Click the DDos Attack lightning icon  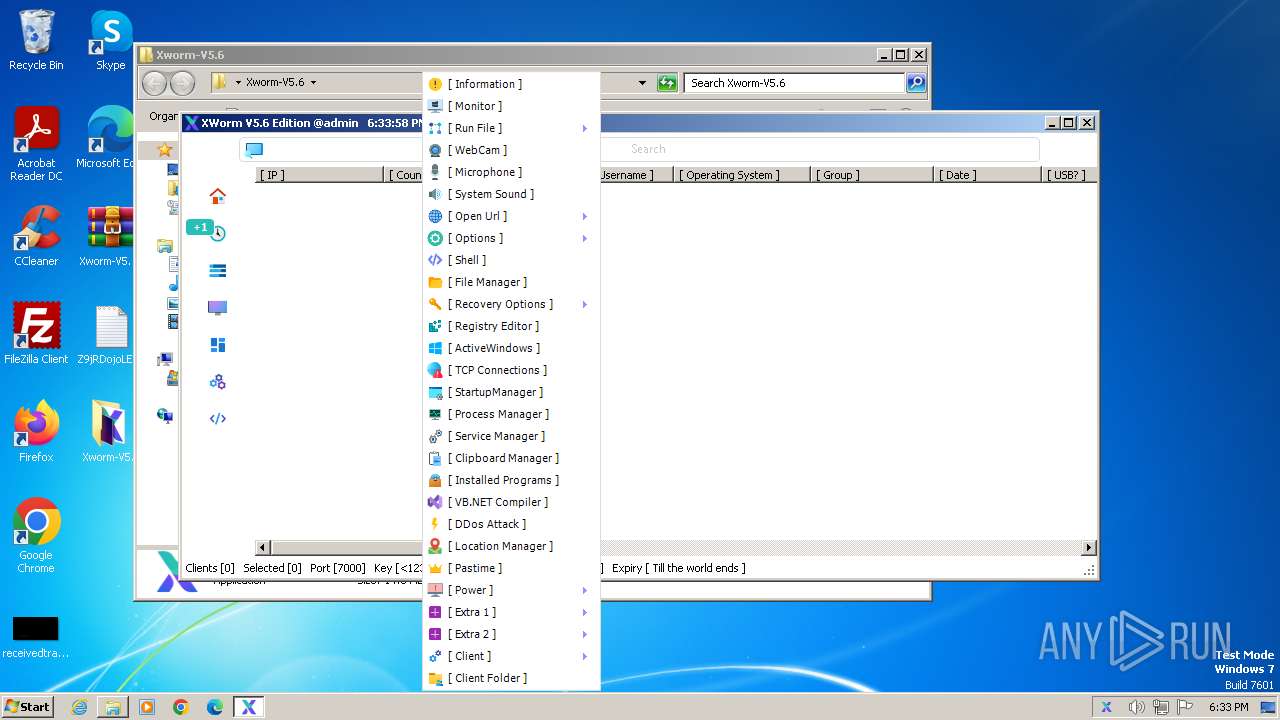click(x=435, y=524)
